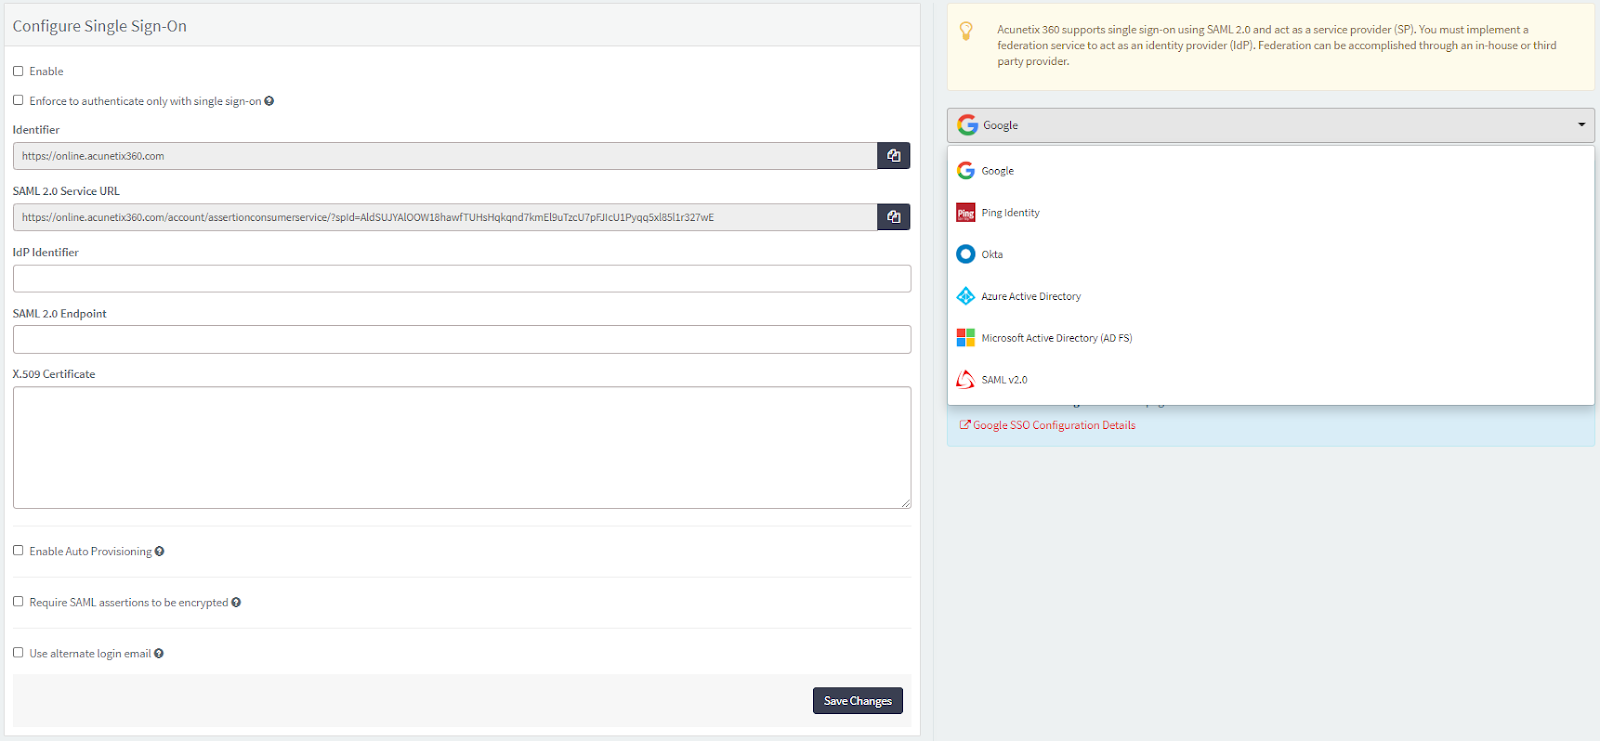Viewport: 1600px width, 741px height.
Task: Select Azure Active Directory option
Action: click(1271, 296)
